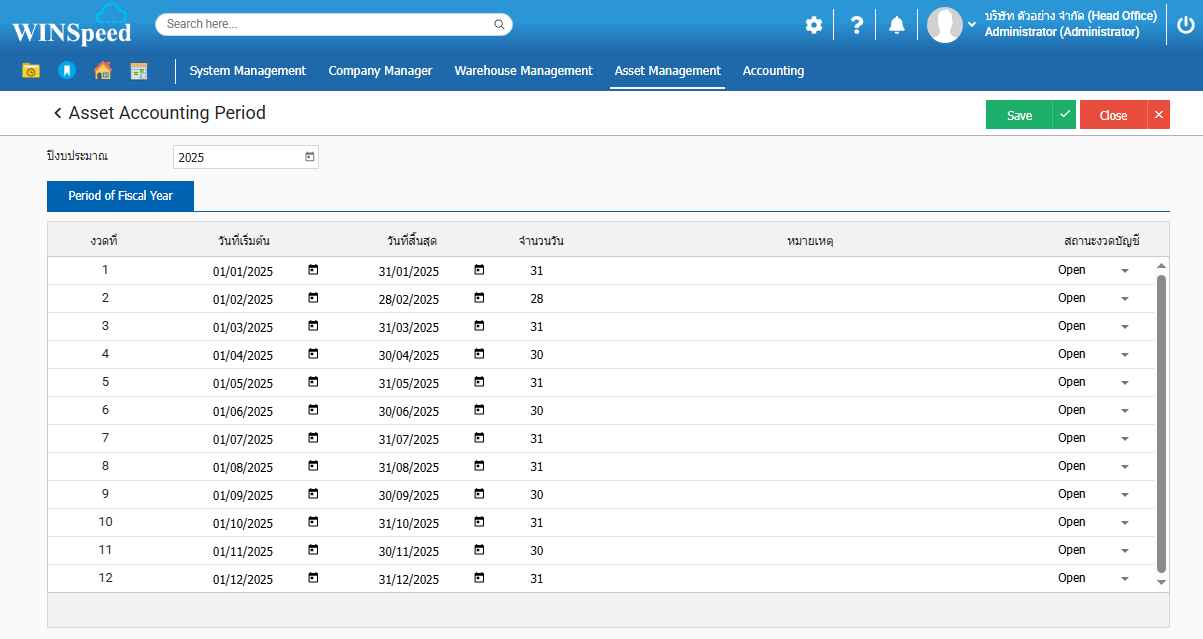Viewport: 1203px width, 639px height.
Task: Open the calendar grid toolbar icon
Action: click(x=139, y=71)
